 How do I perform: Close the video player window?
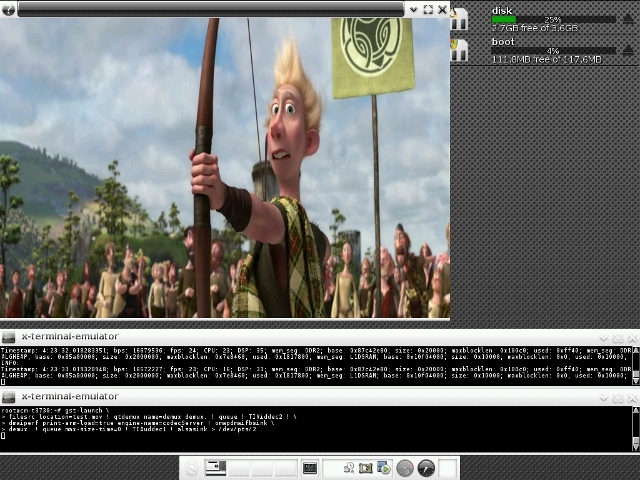pos(442,9)
